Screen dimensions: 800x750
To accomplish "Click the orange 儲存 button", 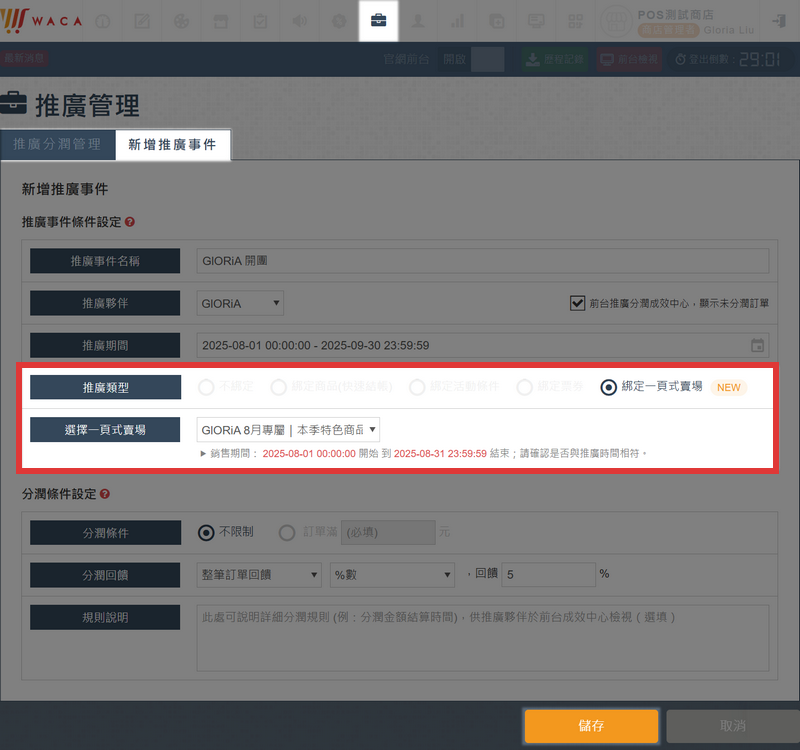I will click(591, 726).
